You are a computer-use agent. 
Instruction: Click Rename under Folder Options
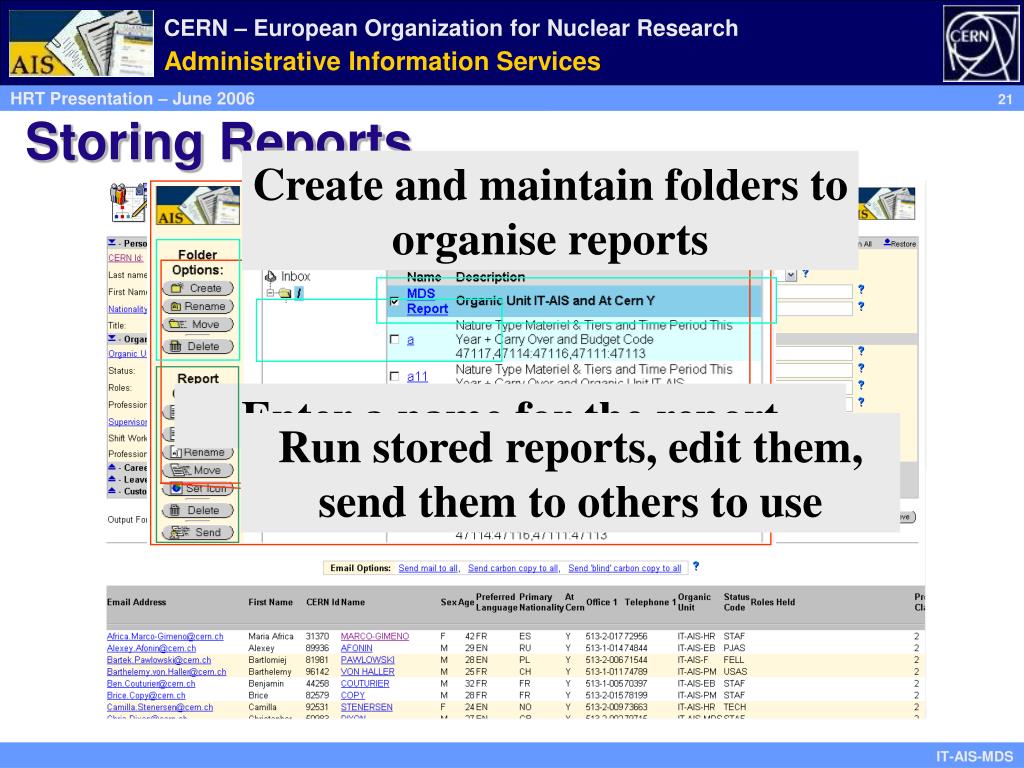point(198,306)
